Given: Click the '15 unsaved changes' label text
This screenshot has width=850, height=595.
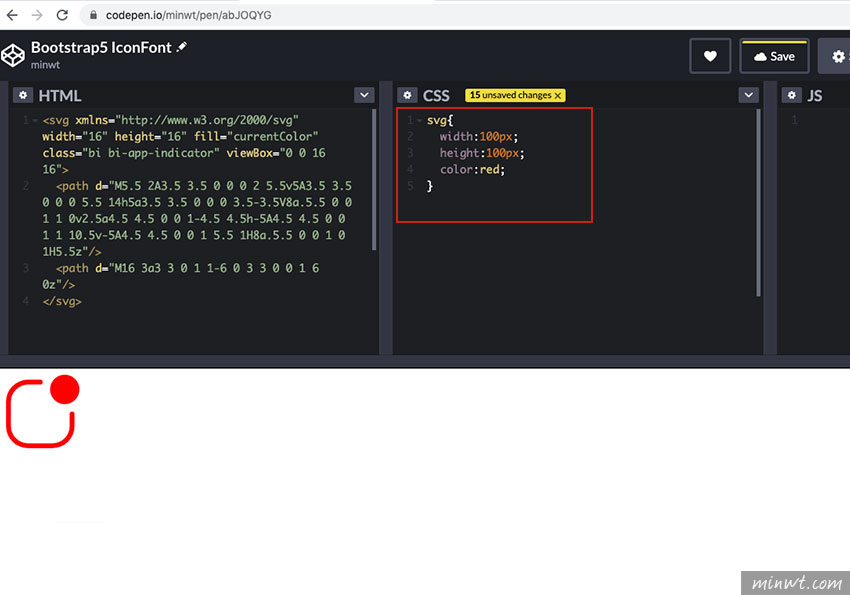Looking at the screenshot, I should [x=510, y=95].
